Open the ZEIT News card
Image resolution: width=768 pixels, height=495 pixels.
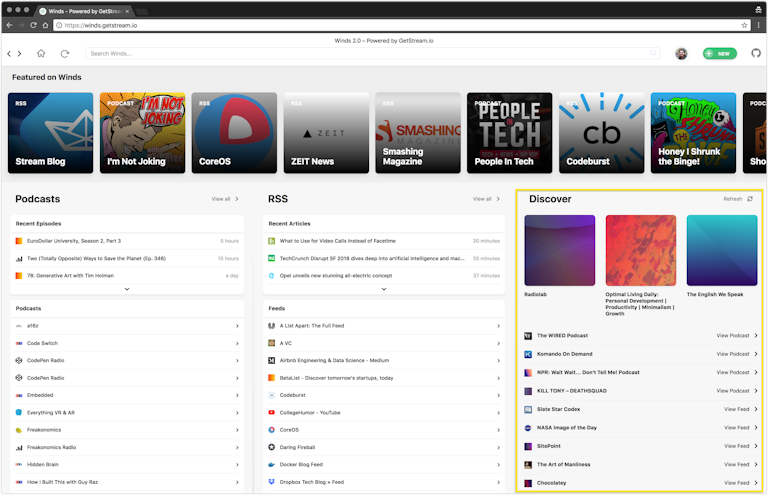[x=326, y=133]
